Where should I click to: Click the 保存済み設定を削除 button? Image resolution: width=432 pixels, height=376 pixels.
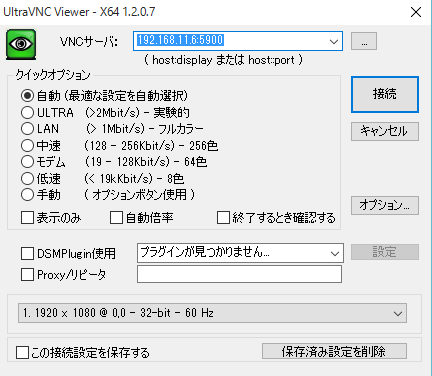point(334,351)
